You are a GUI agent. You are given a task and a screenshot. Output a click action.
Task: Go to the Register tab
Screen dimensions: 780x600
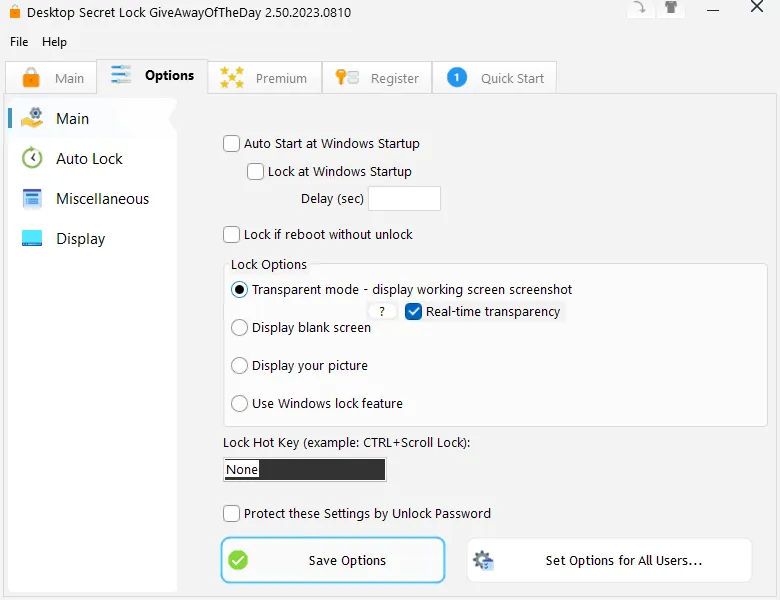click(x=377, y=78)
